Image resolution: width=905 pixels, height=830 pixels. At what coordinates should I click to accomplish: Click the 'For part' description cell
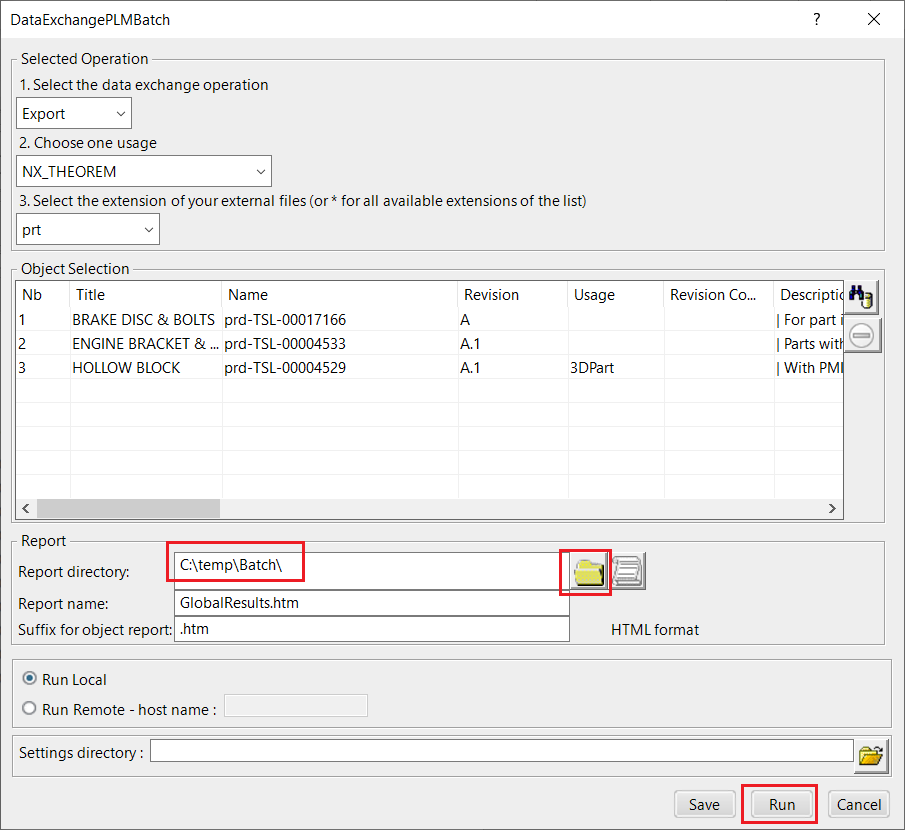(x=809, y=320)
